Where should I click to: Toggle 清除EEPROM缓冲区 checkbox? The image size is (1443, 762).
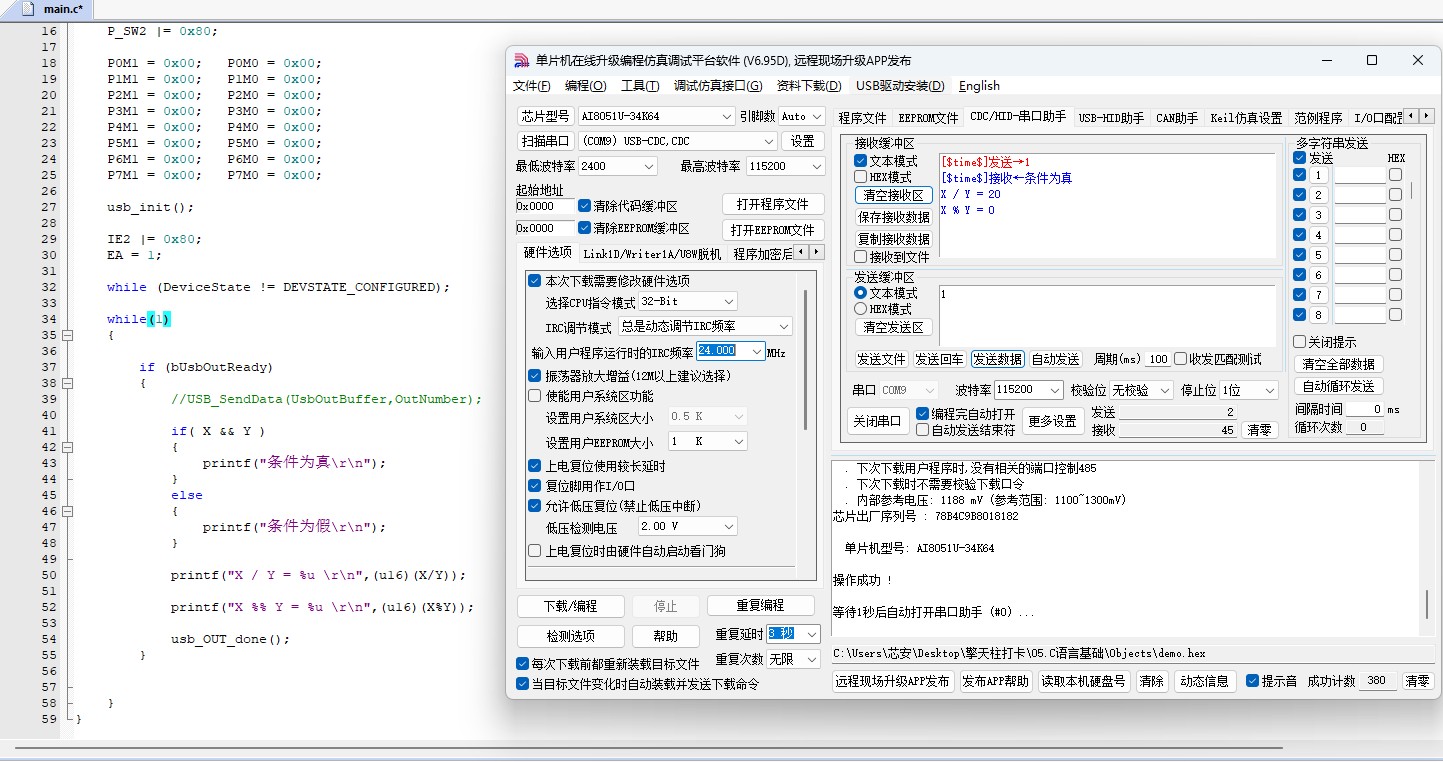pos(585,227)
